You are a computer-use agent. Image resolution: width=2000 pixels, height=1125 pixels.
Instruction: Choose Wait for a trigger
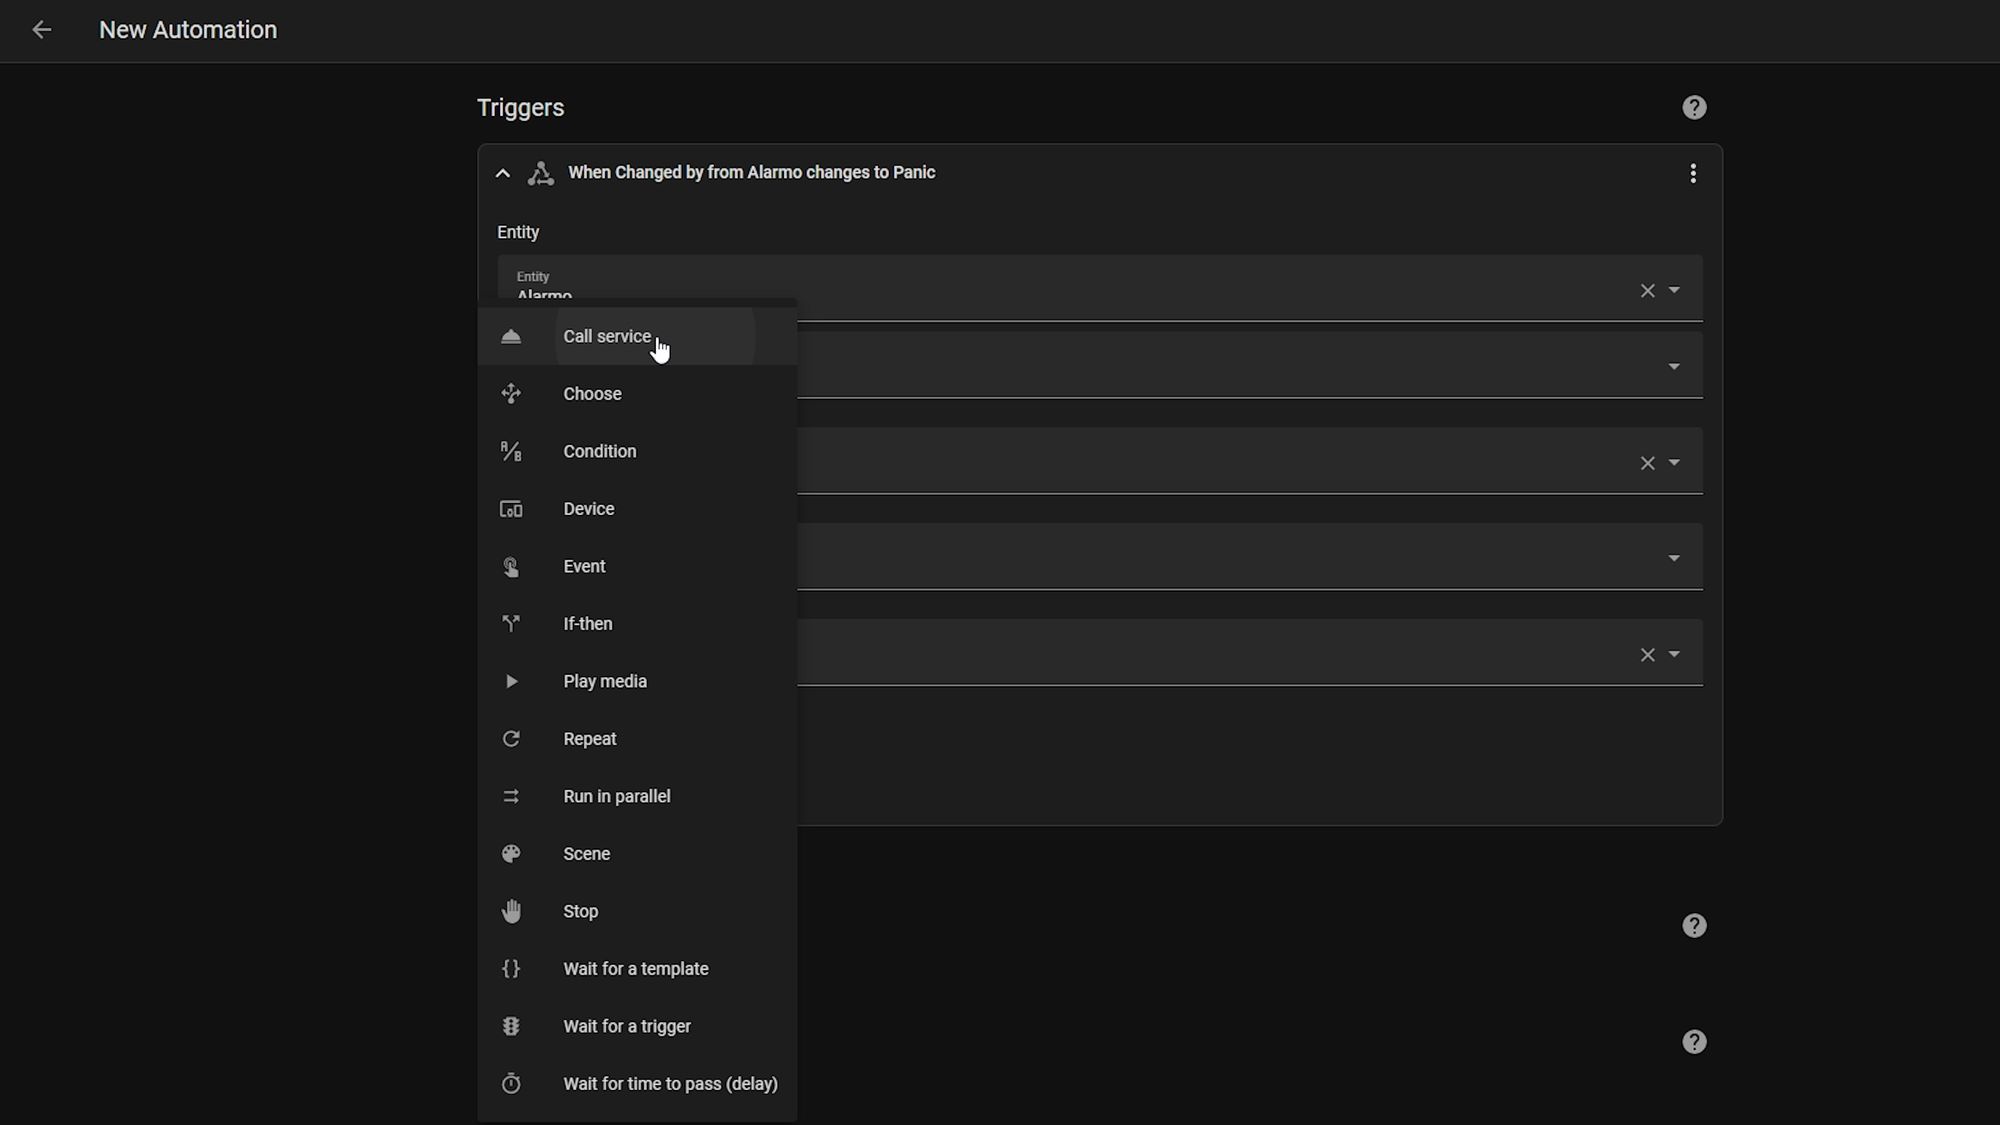[x=637, y=1027]
